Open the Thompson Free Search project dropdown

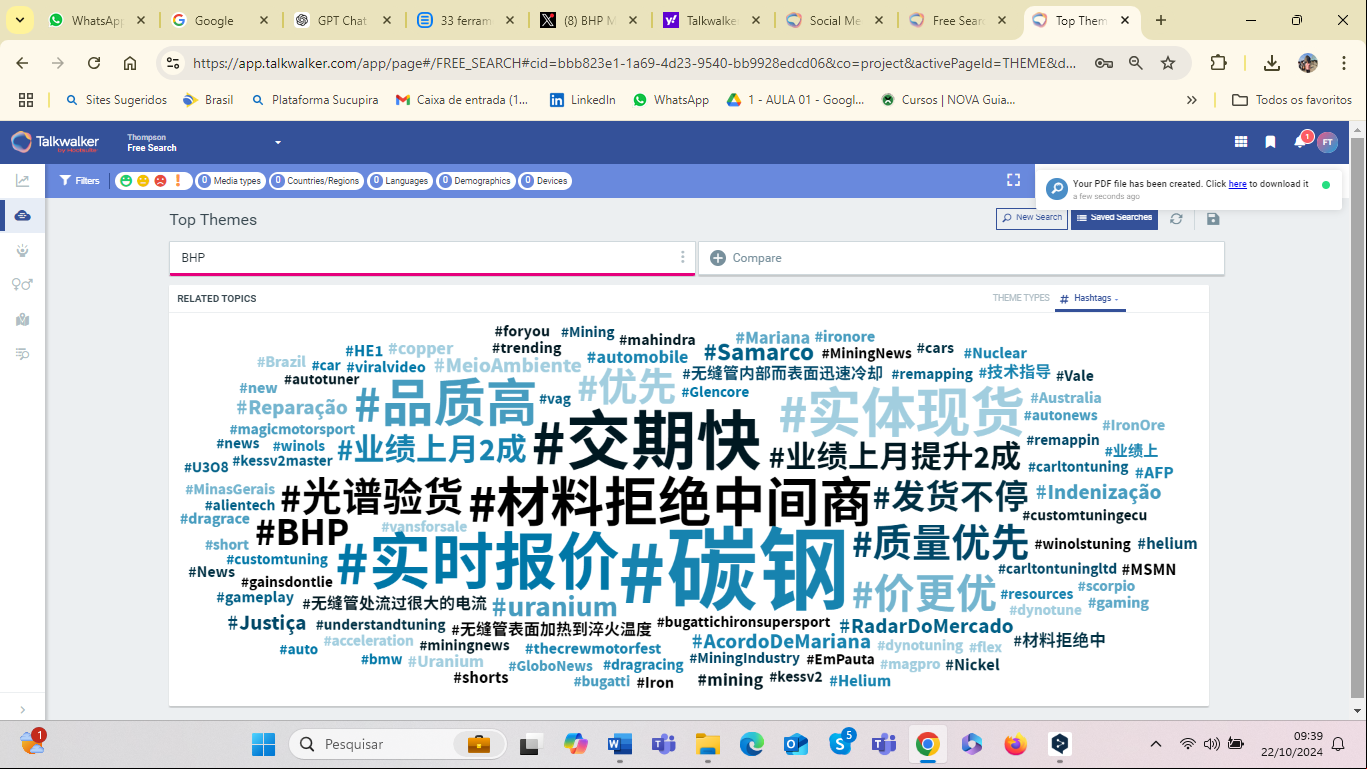pos(204,143)
